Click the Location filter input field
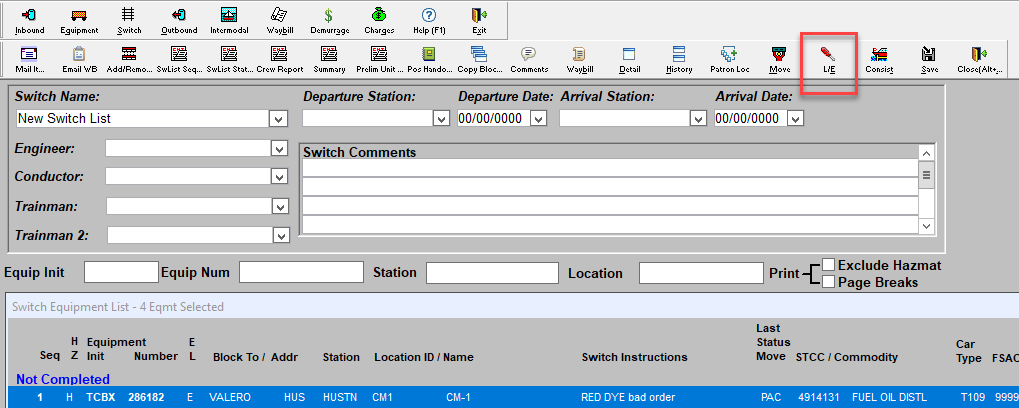1019x408 pixels. (x=701, y=273)
